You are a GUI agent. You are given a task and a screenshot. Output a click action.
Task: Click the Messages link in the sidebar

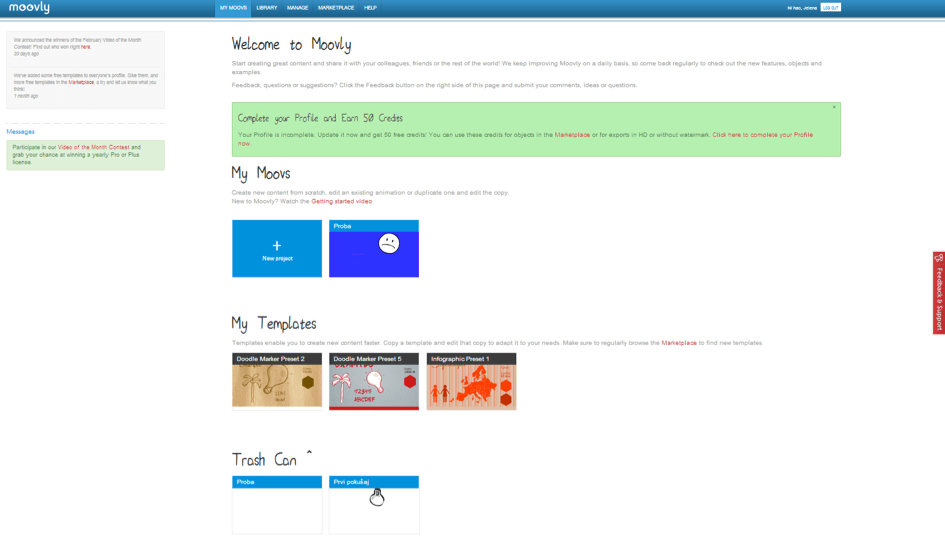tap(20, 131)
